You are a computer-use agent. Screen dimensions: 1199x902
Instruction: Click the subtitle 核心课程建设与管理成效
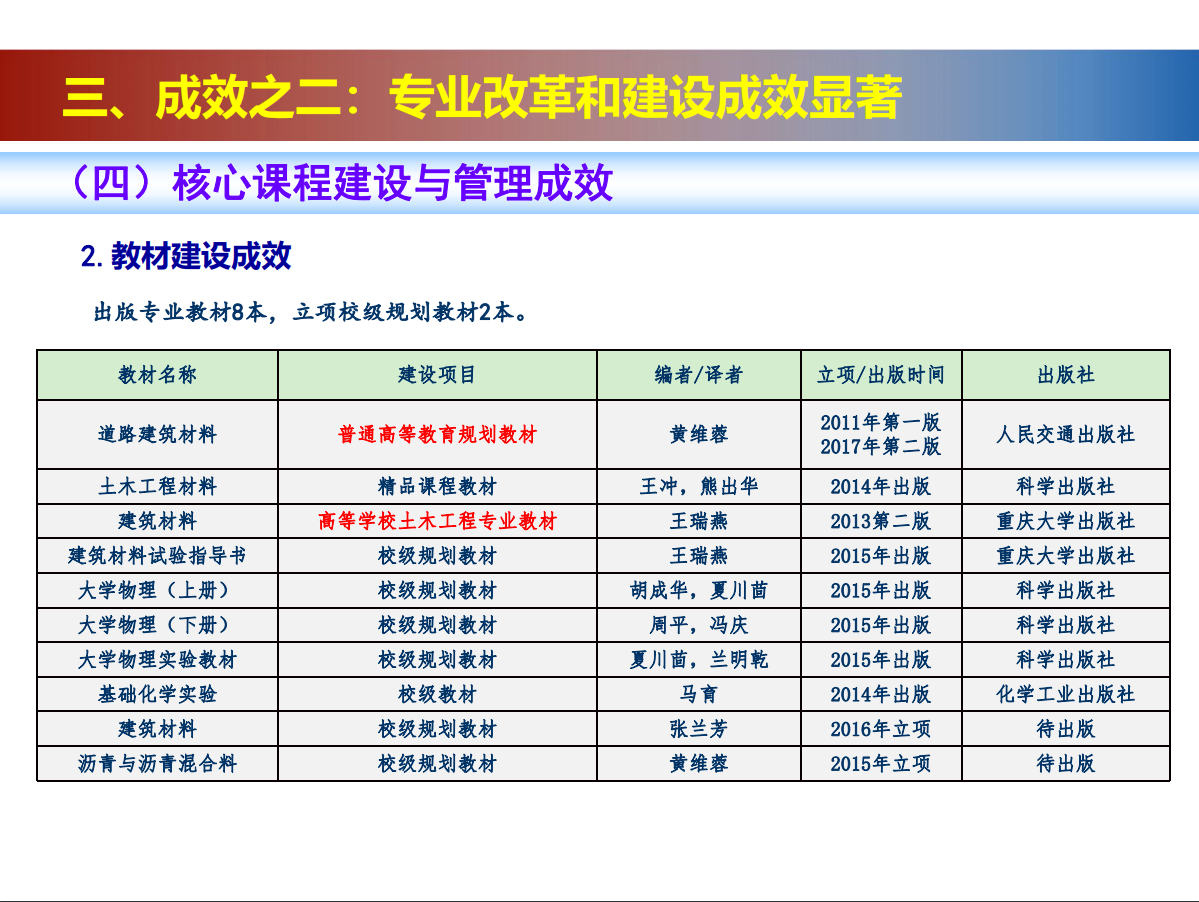coord(342,184)
